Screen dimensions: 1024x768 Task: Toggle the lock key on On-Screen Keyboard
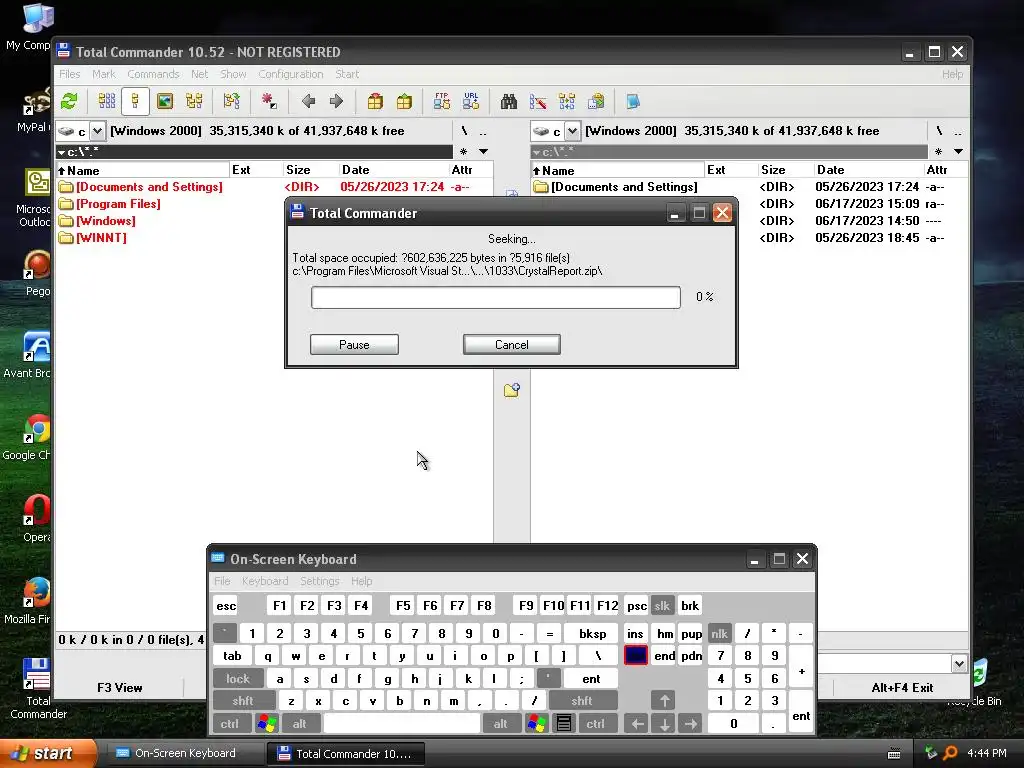pyautogui.click(x=238, y=679)
